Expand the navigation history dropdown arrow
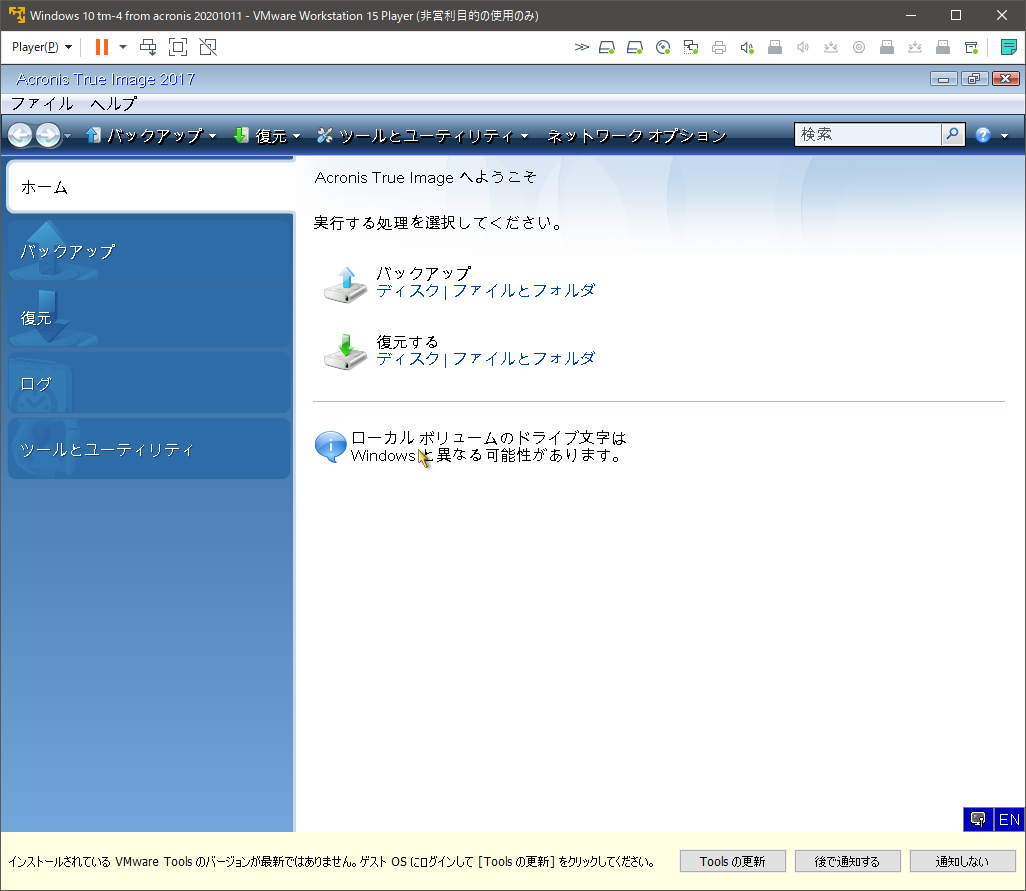 (67, 136)
